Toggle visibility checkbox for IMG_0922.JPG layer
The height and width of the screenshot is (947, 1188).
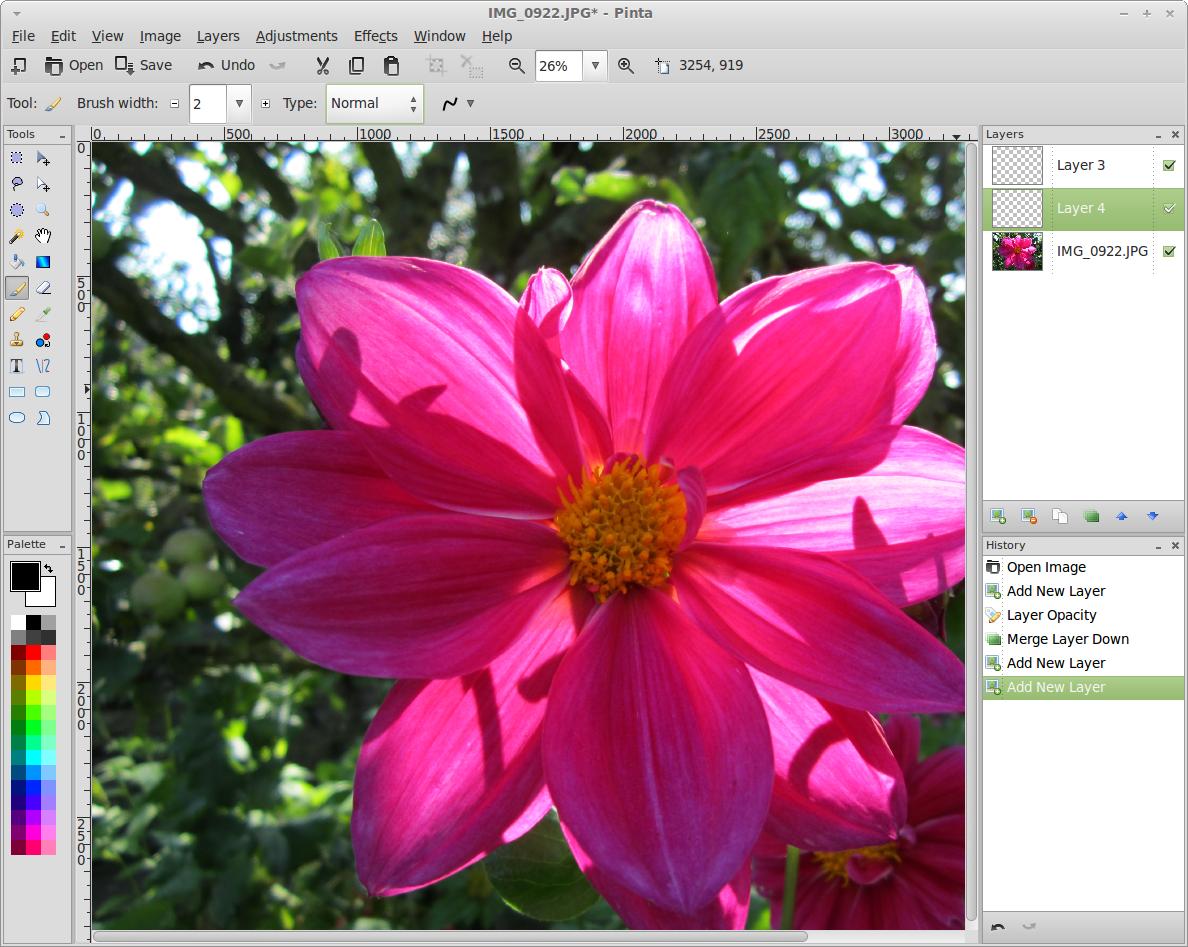pos(1169,252)
